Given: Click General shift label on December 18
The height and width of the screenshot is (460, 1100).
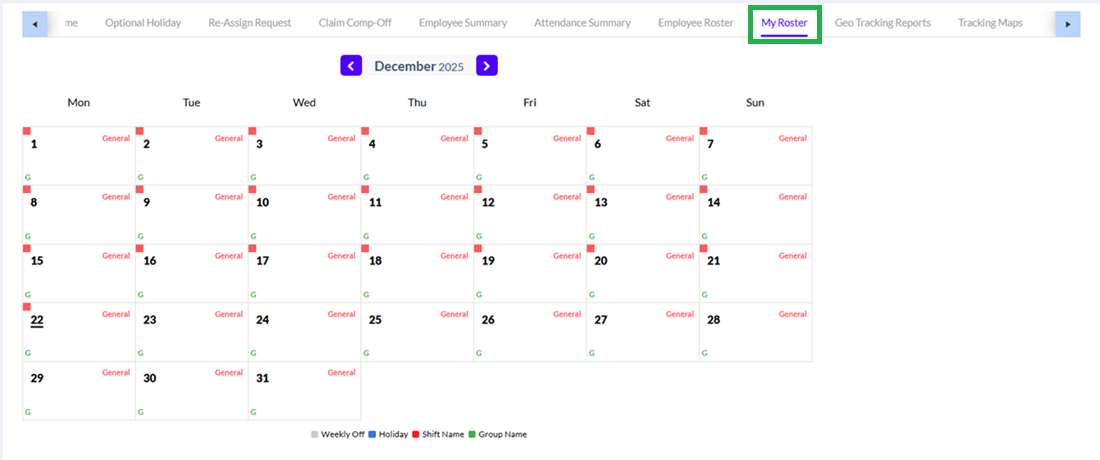Looking at the screenshot, I should 454,256.
